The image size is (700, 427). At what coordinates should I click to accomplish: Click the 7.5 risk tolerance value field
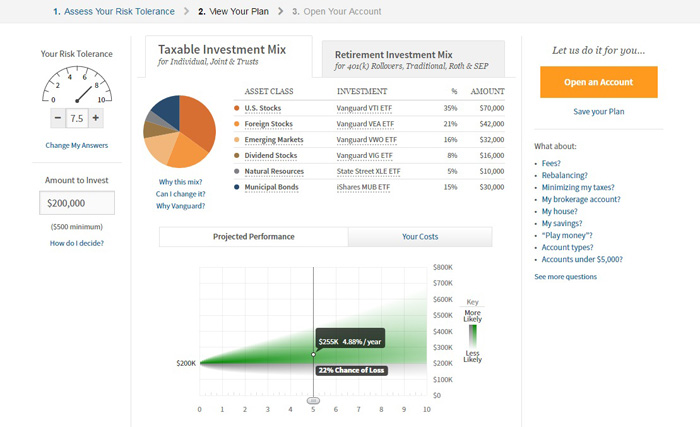(x=77, y=118)
